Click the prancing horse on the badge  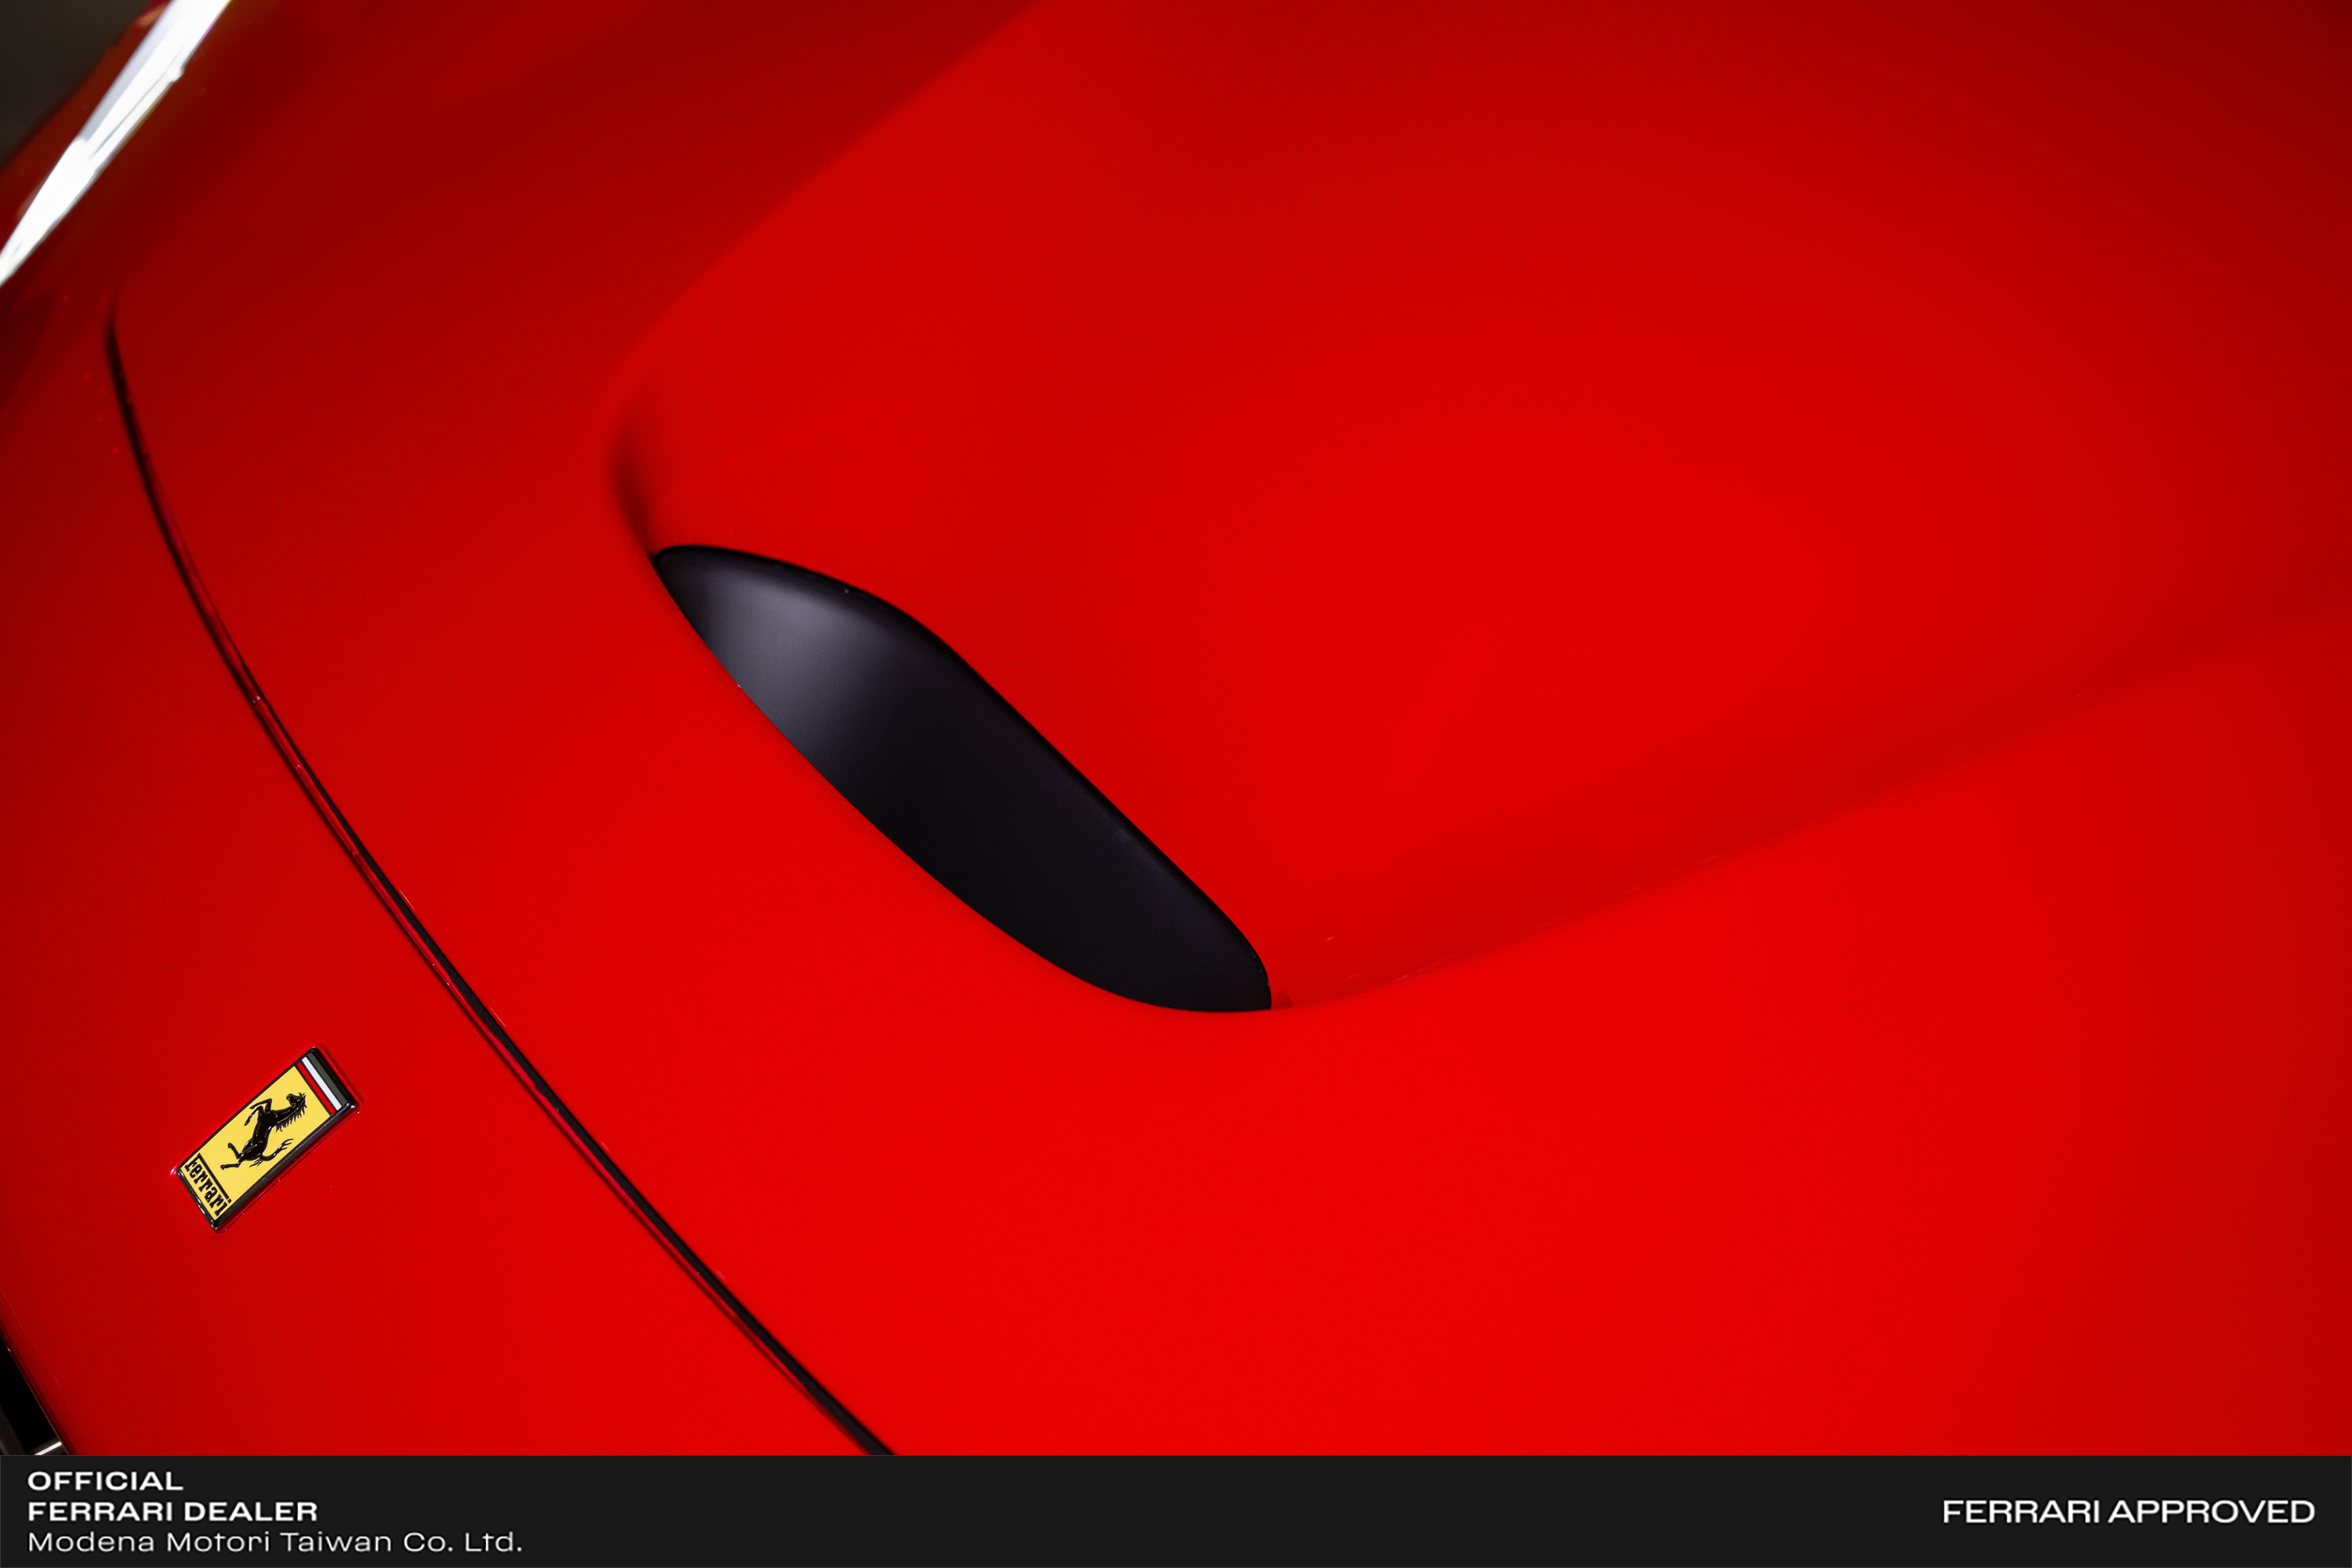tap(267, 1133)
